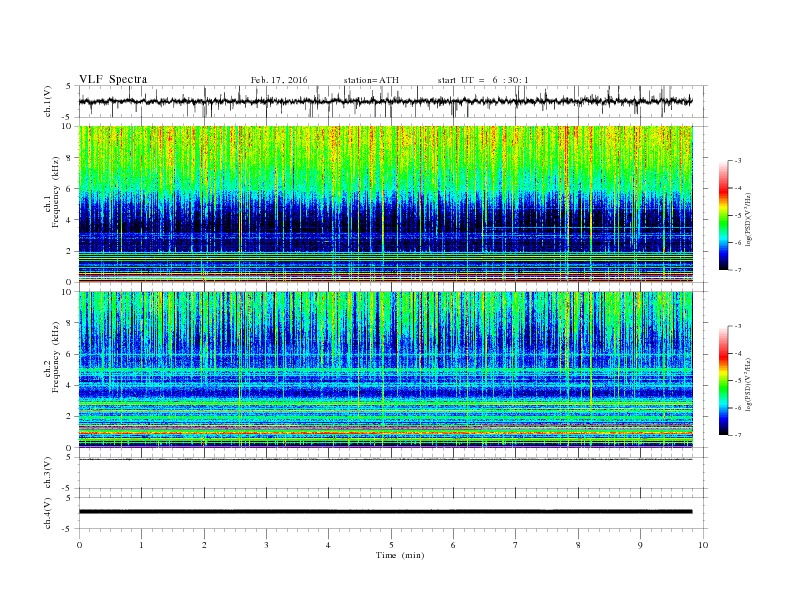Click ch.1 color bar tick label '-7'

pos(737,270)
